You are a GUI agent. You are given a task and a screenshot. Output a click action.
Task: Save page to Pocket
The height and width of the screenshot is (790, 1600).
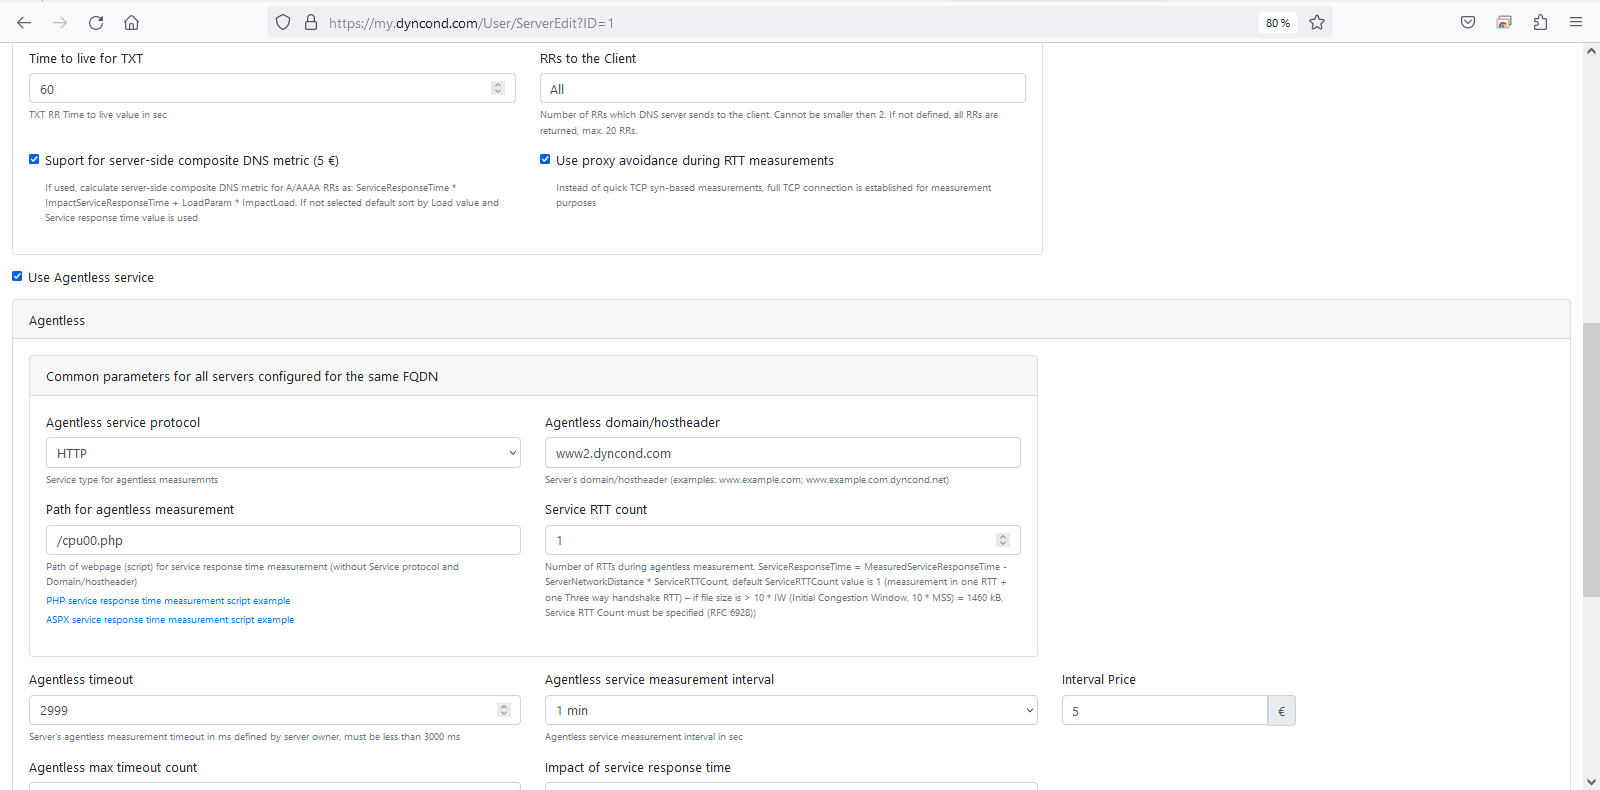pyautogui.click(x=1468, y=22)
